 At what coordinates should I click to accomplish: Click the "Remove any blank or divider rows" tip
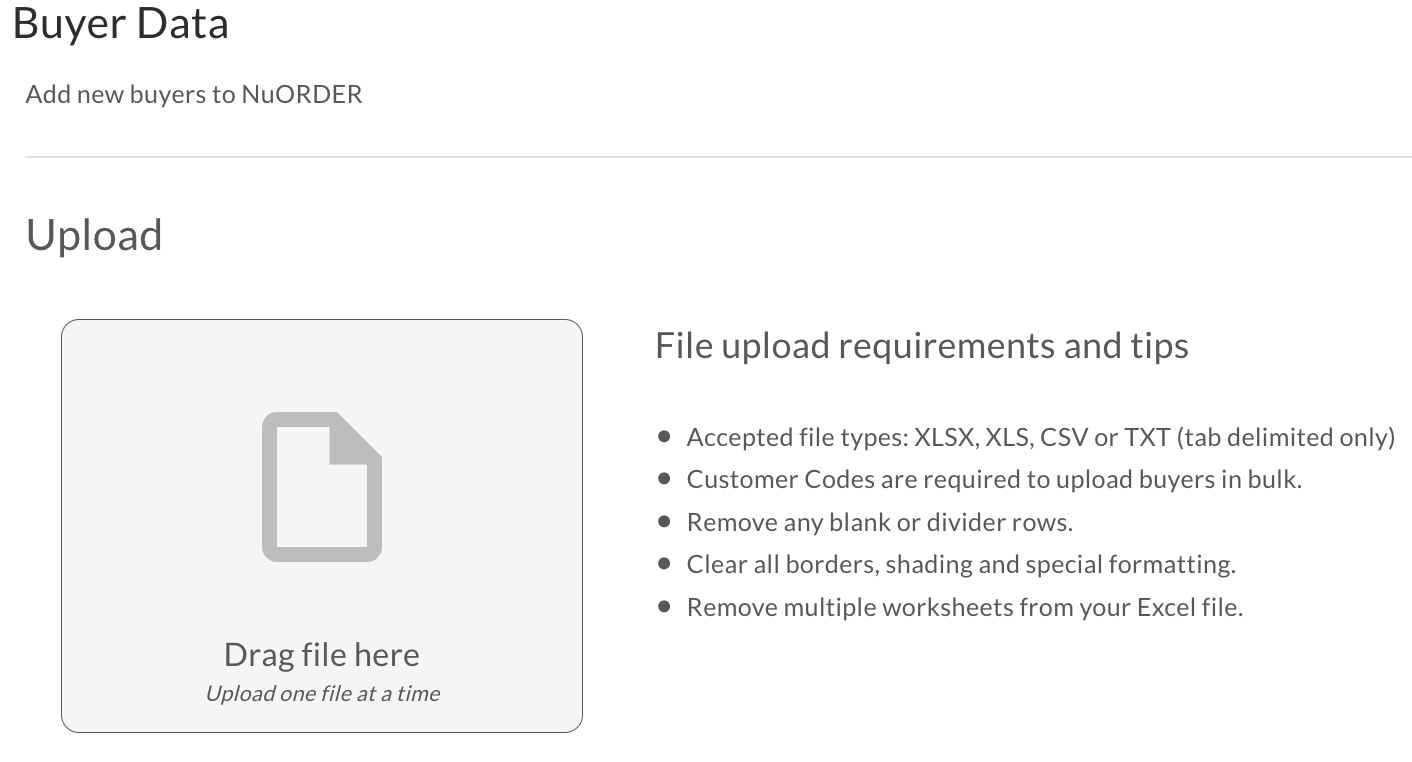[x=880, y=522]
